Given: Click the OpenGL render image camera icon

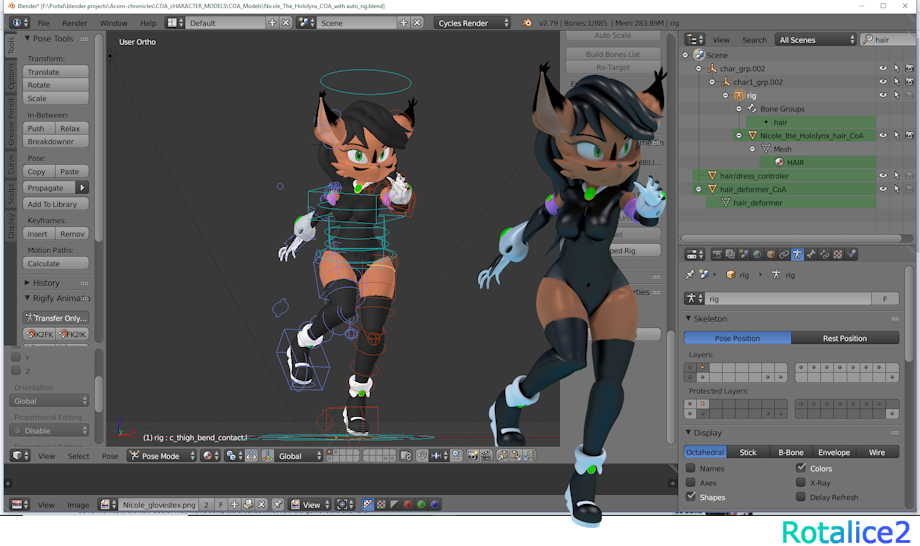Looking at the screenshot, I should [x=473, y=456].
